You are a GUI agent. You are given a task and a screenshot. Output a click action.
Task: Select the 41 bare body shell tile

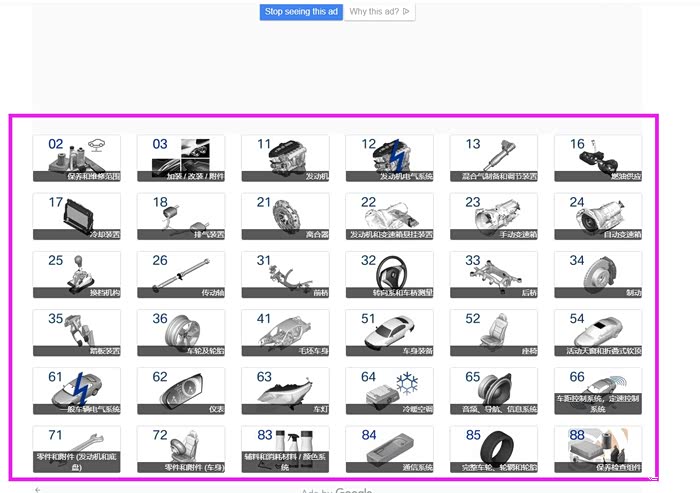(285, 333)
